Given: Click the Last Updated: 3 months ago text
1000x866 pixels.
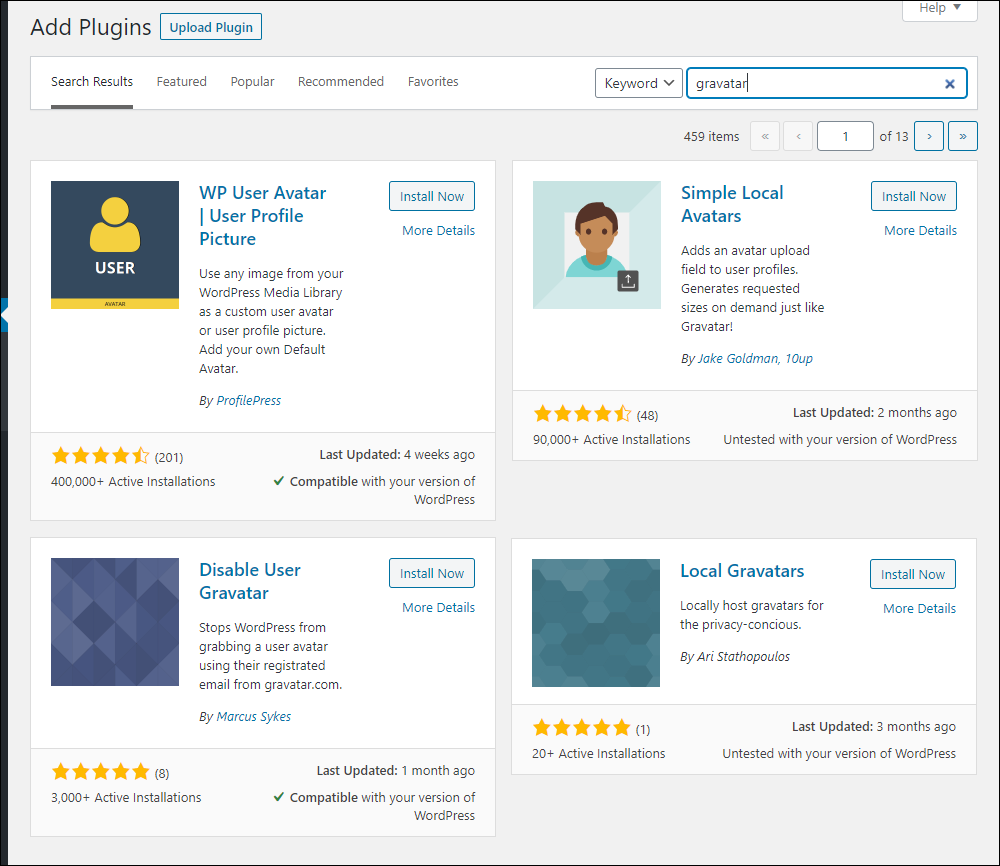Looking at the screenshot, I should 874,726.
